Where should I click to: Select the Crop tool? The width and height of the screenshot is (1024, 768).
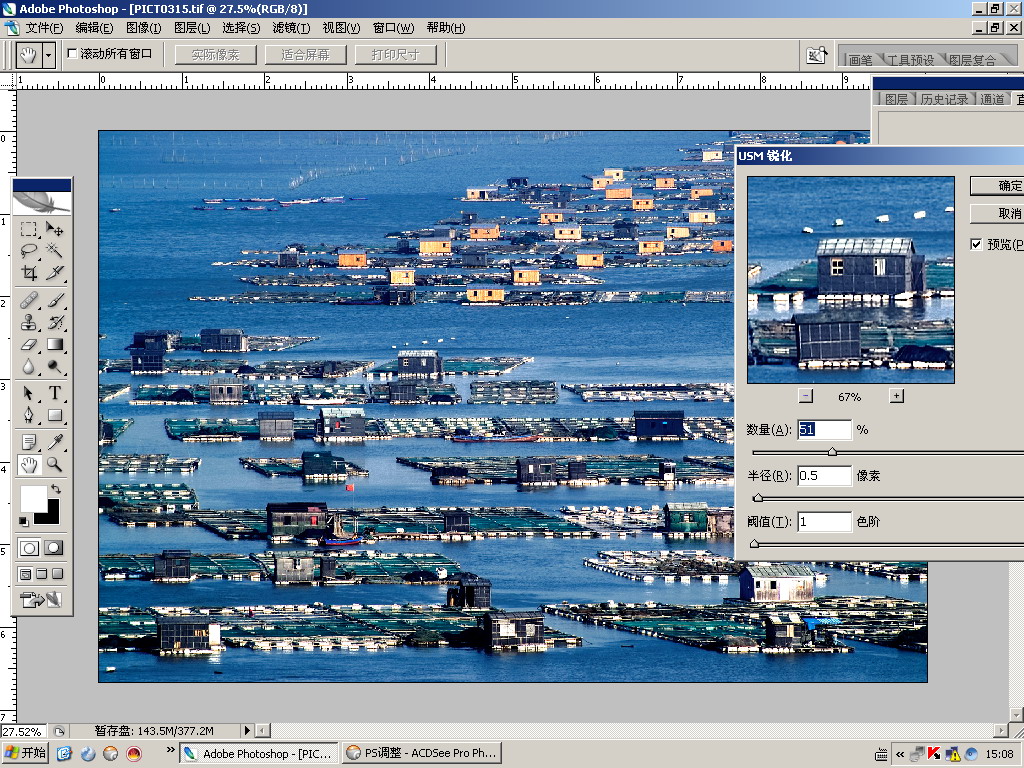tap(28, 272)
